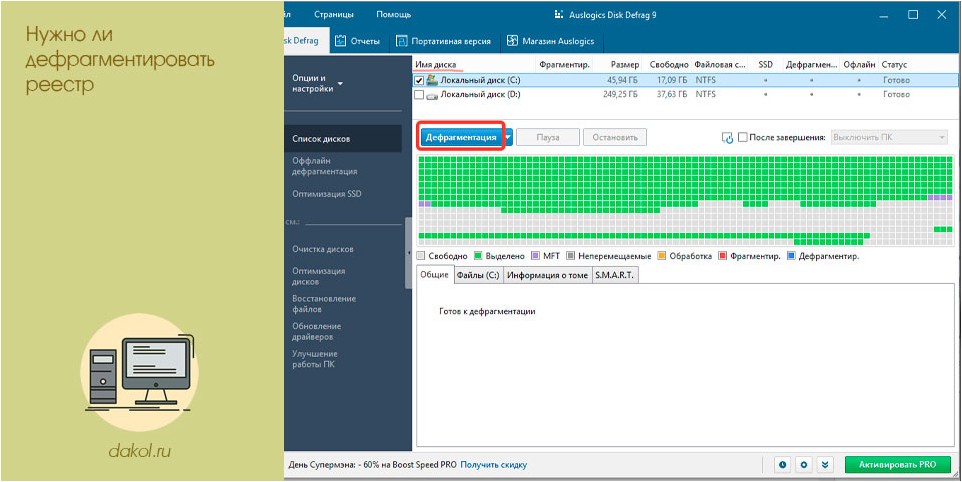
Task: Open 'Оптимизация дисков' in sidebar
Action: [318, 277]
